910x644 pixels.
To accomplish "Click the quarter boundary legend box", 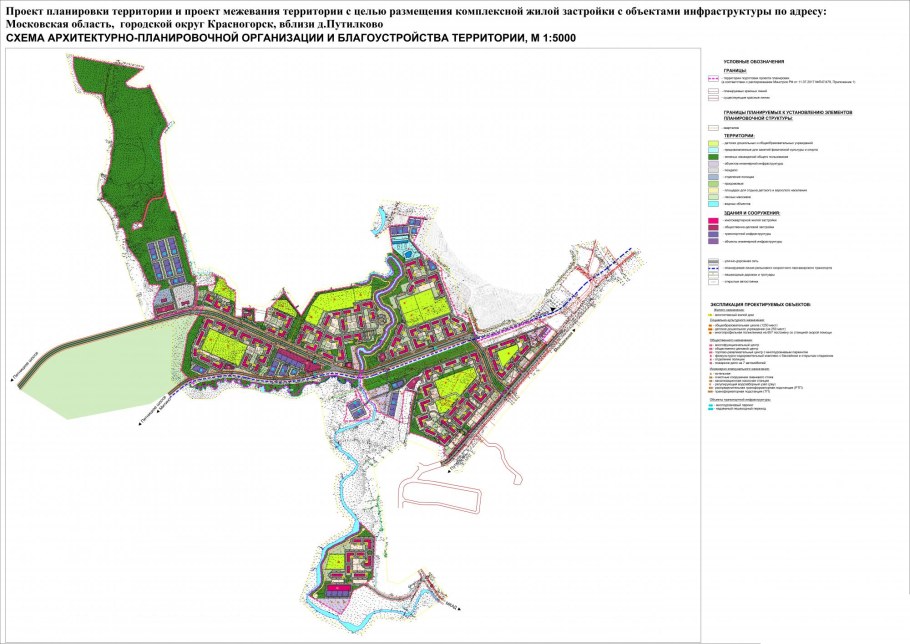I will tap(714, 128).
